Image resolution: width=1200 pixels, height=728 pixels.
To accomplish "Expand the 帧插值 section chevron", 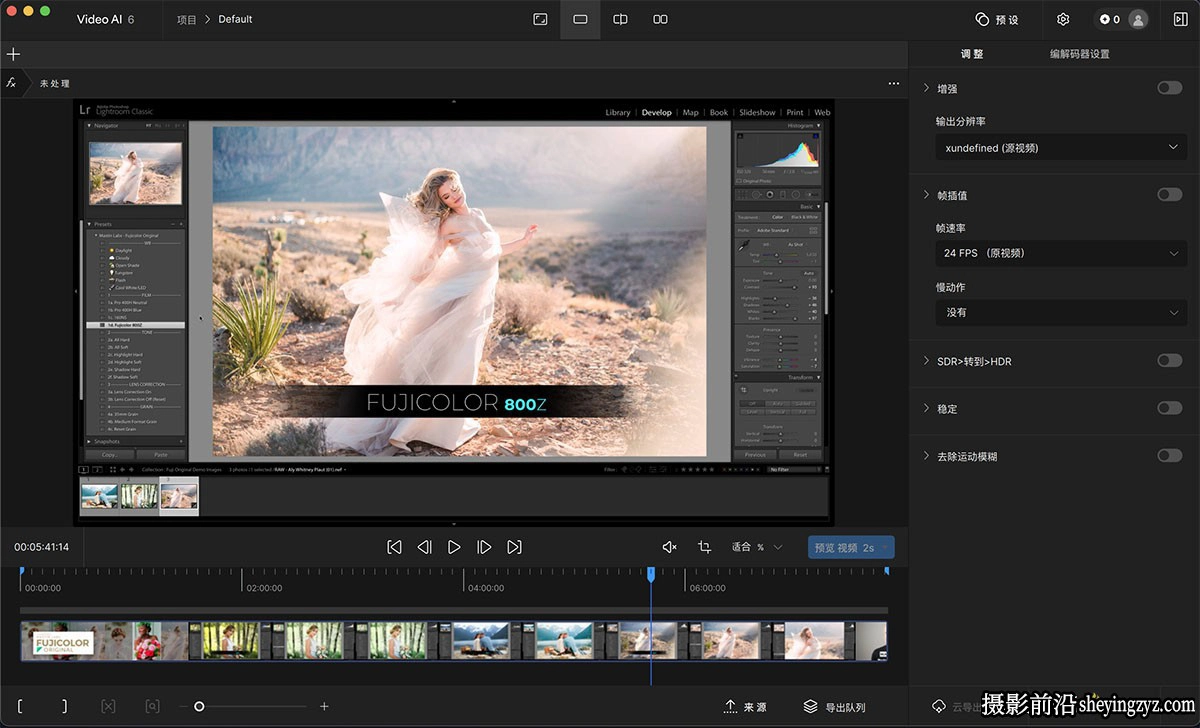I will tap(927, 194).
